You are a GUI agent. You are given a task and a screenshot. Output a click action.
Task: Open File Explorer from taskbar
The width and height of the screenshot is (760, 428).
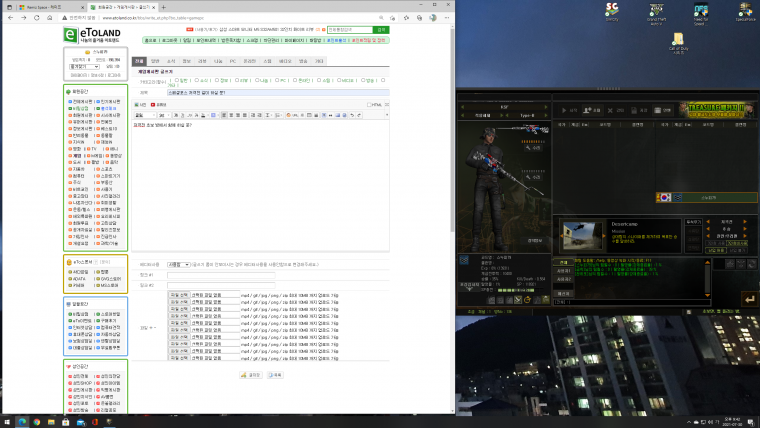pyautogui.click(x=51, y=422)
